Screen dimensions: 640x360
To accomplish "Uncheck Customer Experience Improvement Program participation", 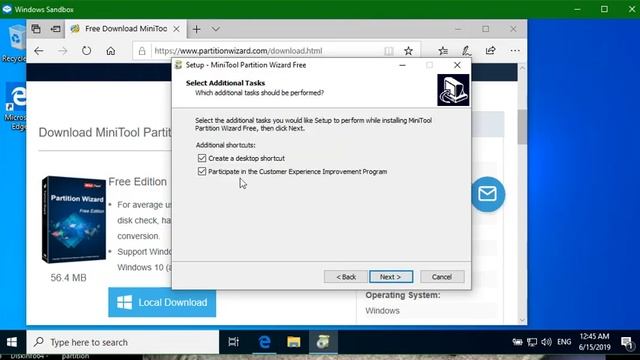I will click(x=202, y=171).
